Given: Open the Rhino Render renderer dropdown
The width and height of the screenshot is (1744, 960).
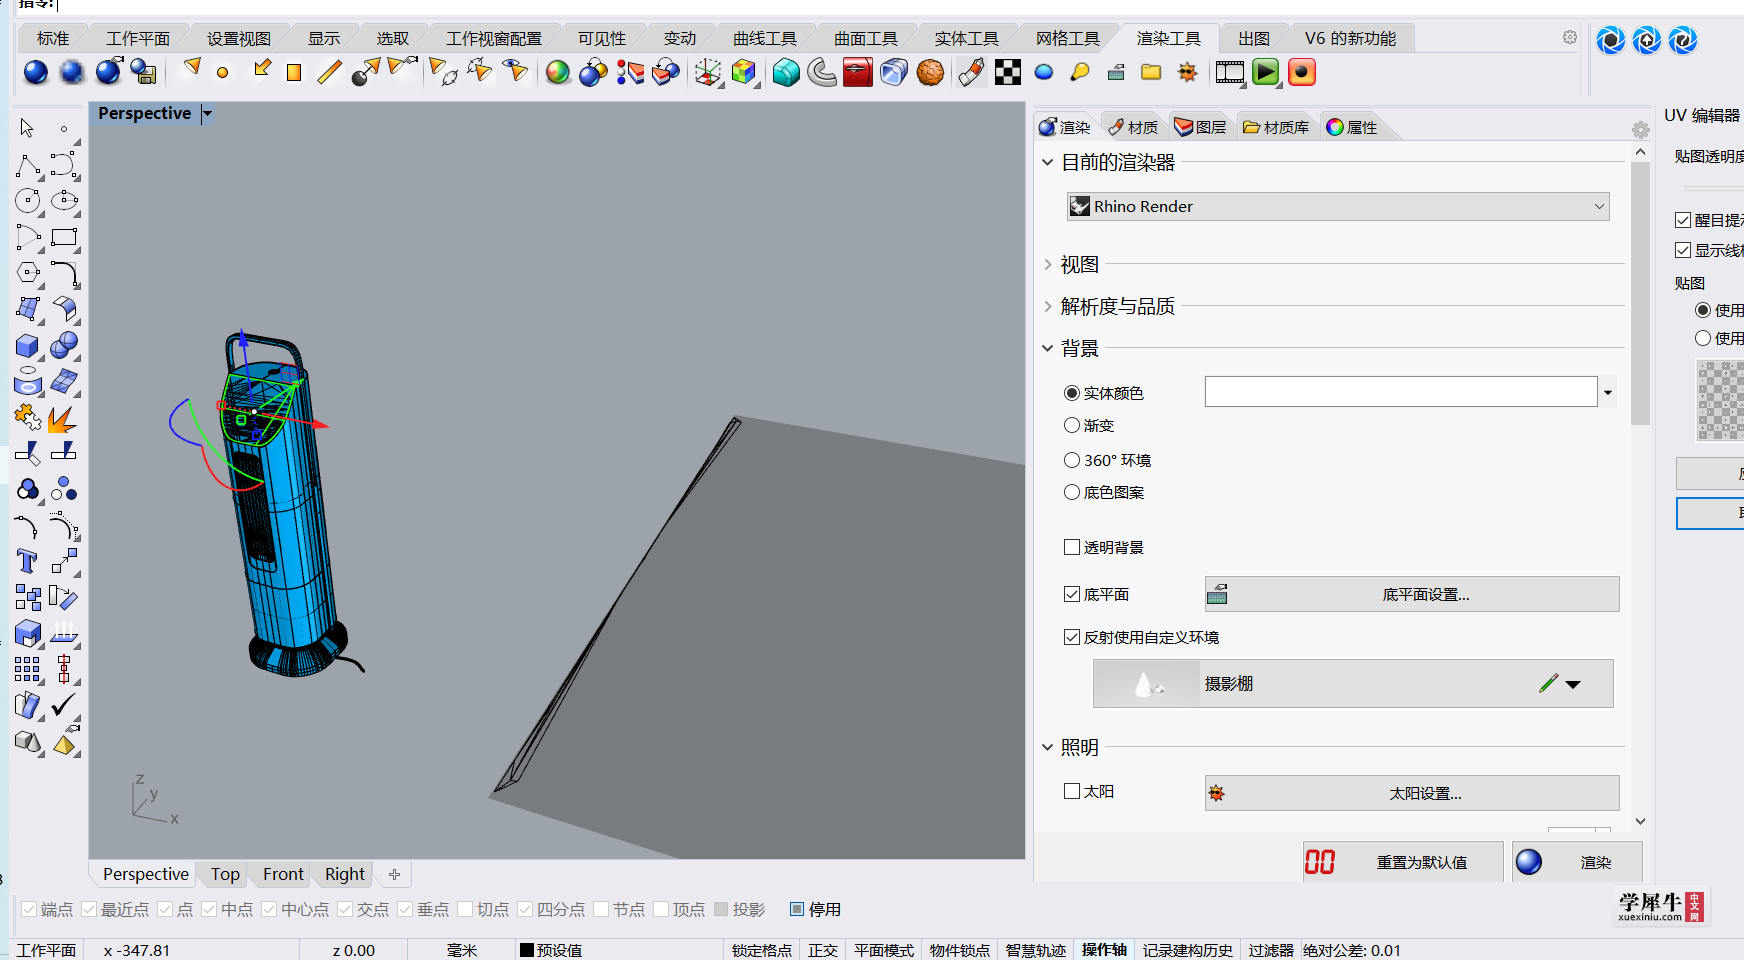Looking at the screenshot, I should pos(1338,206).
